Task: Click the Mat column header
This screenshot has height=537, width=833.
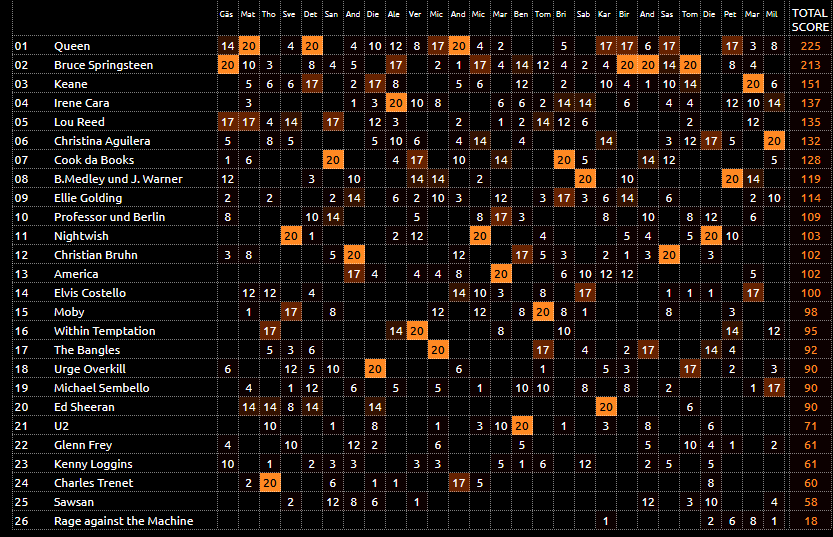Action: 248,14
